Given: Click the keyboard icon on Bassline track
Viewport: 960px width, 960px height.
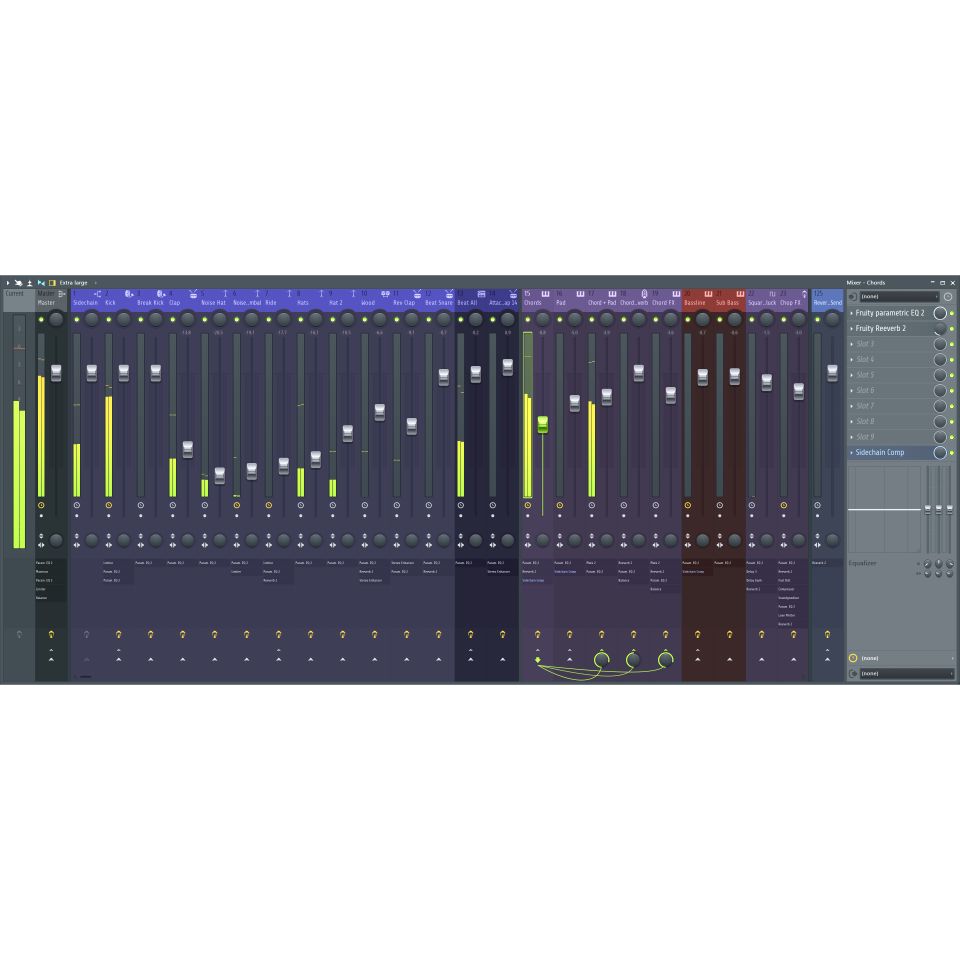Looking at the screenshot, I should click(708, 293).
